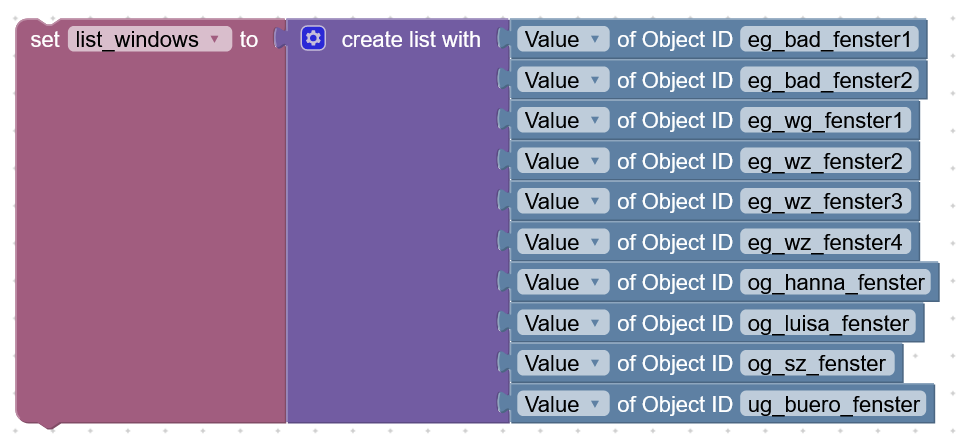The width and height of the screenshot is (956, 441).
Task: Open Value dropdown for ug_buero_fenster
Action: [563, 404]
